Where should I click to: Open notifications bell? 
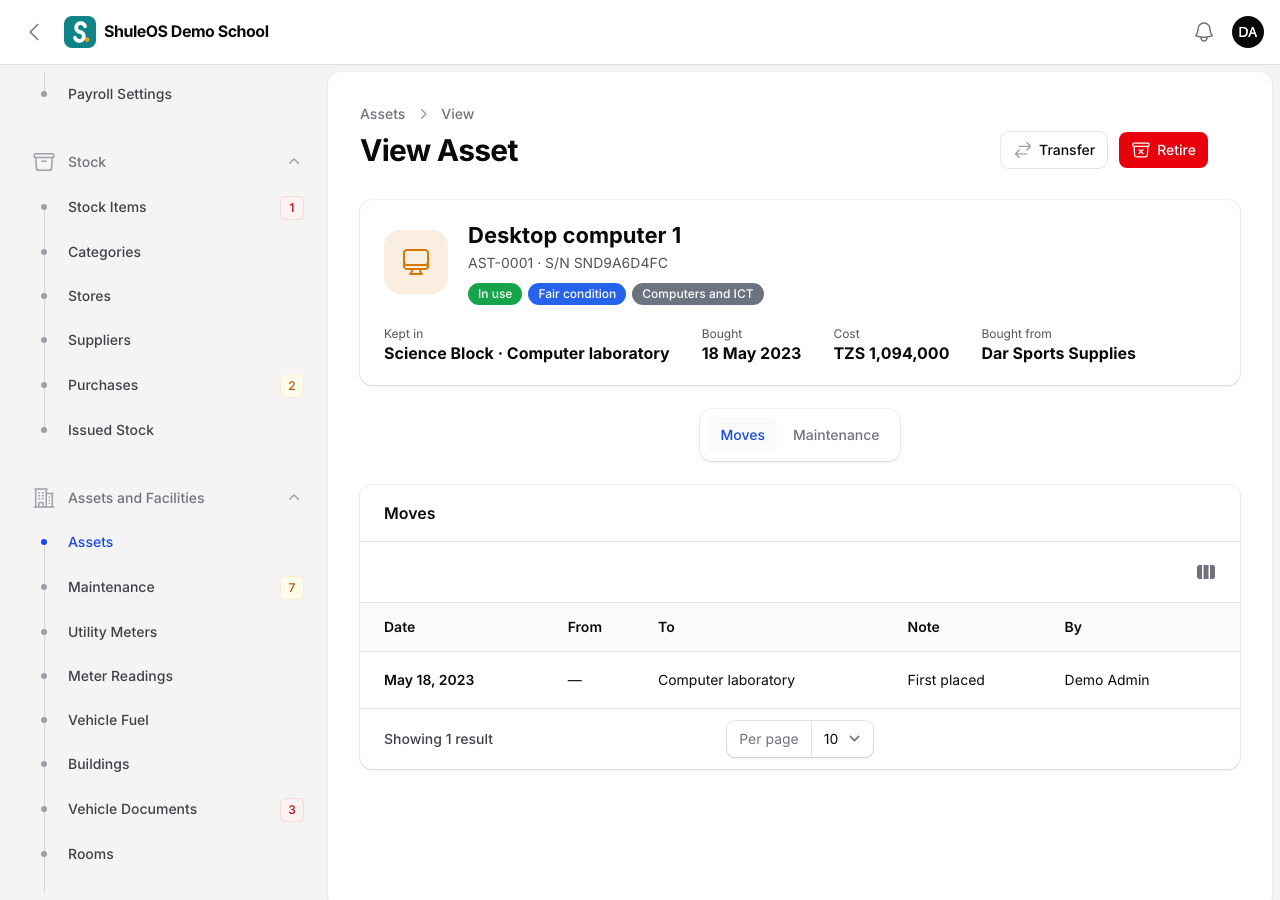(x=1204, y=32)
